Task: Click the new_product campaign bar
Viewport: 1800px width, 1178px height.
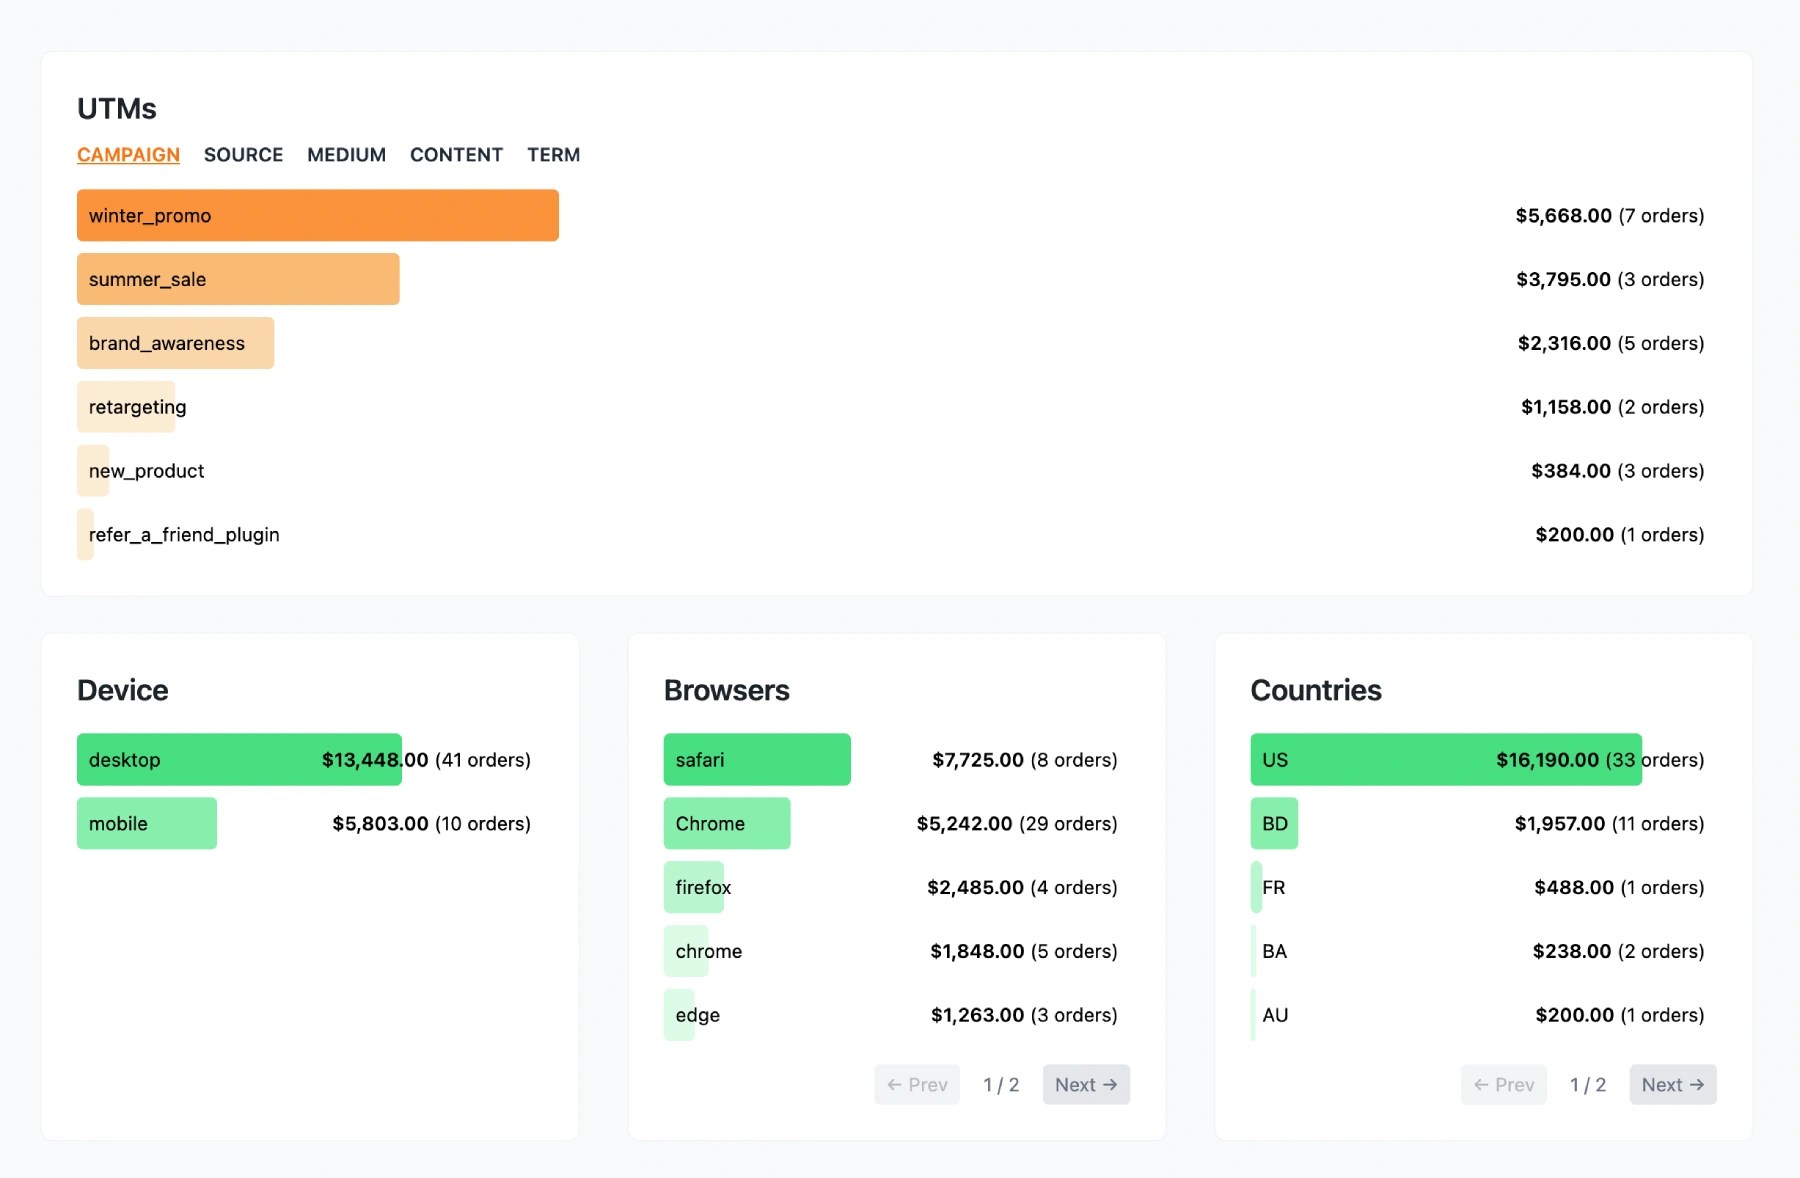Action: (92, 470)
